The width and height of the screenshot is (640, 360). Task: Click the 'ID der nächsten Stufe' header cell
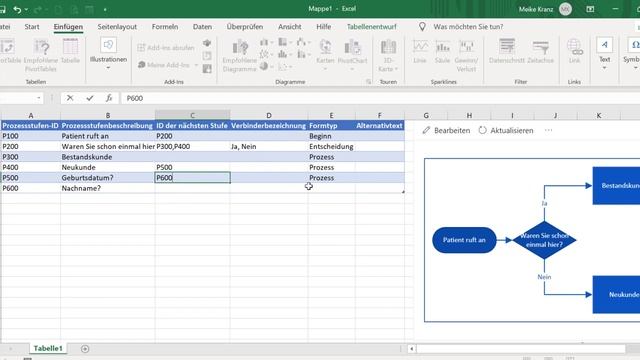pyautogui.click(x=192, y=126)
